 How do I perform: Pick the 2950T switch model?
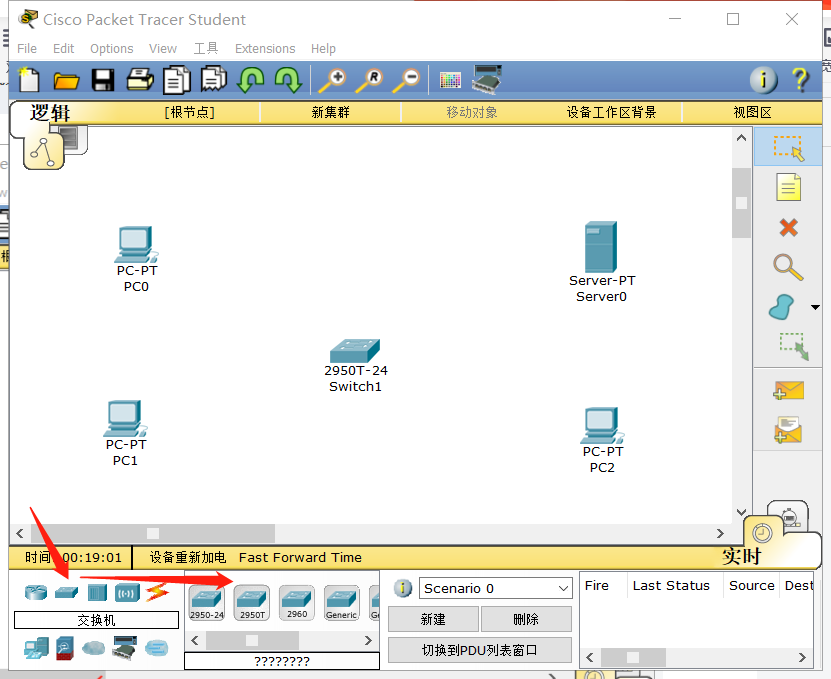point(252,603)
